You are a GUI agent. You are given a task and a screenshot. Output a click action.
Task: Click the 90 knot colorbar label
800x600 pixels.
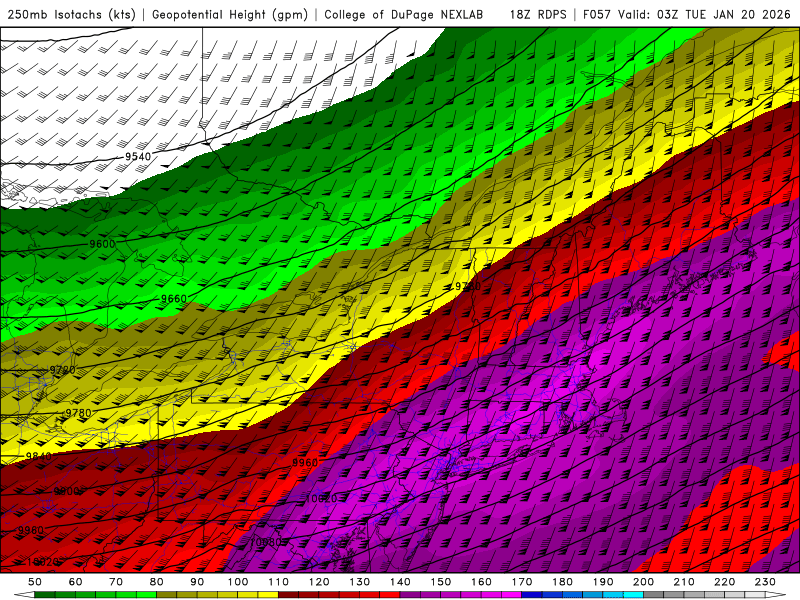click(x=197, y=582)
